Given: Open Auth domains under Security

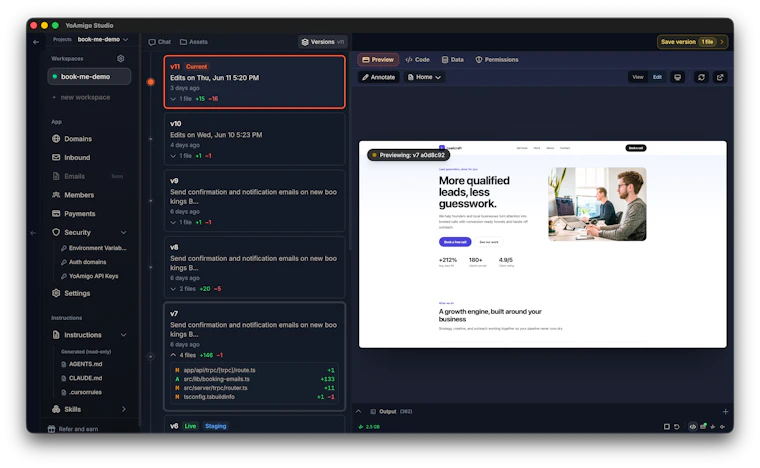Looking at the screenshot, I should (x=83, y=262).
